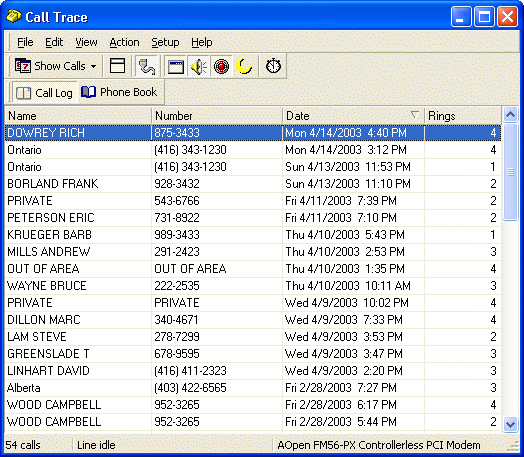This screenshot has height=457, width=524.
Task: Open the Show Calls dropdown arrow
Action: 94,66
